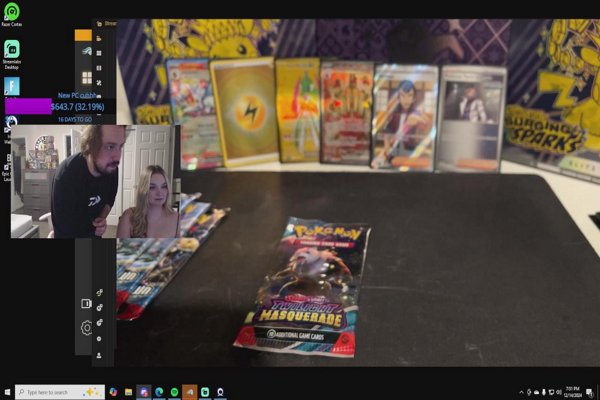The height and width of the screenshot is (400, 600).
Task: Click the orange highlighted sidebar tile
Action: (x=83, y=35)
